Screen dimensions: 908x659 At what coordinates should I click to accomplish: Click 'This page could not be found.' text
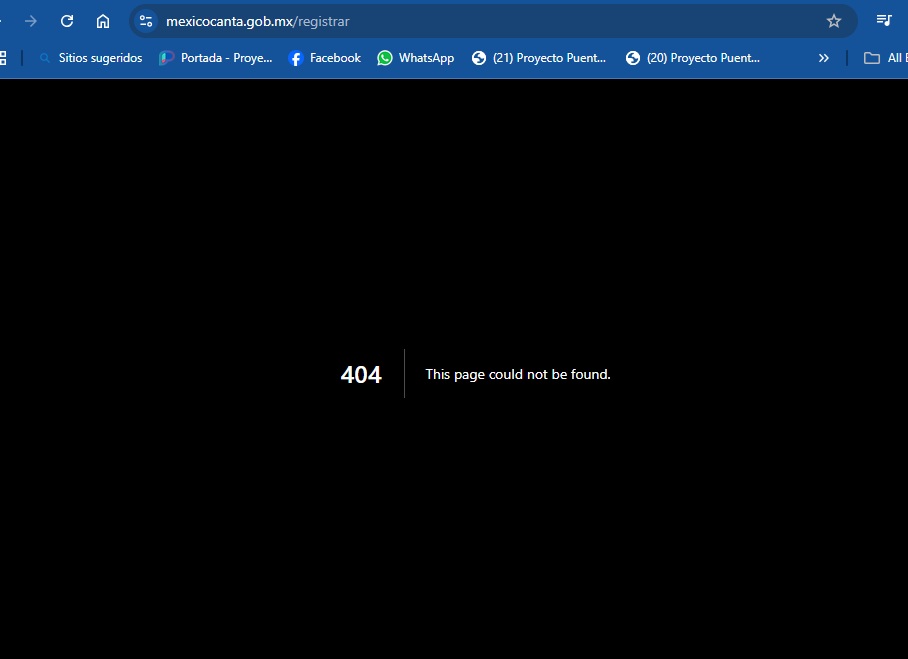click(x=518, y=375)
